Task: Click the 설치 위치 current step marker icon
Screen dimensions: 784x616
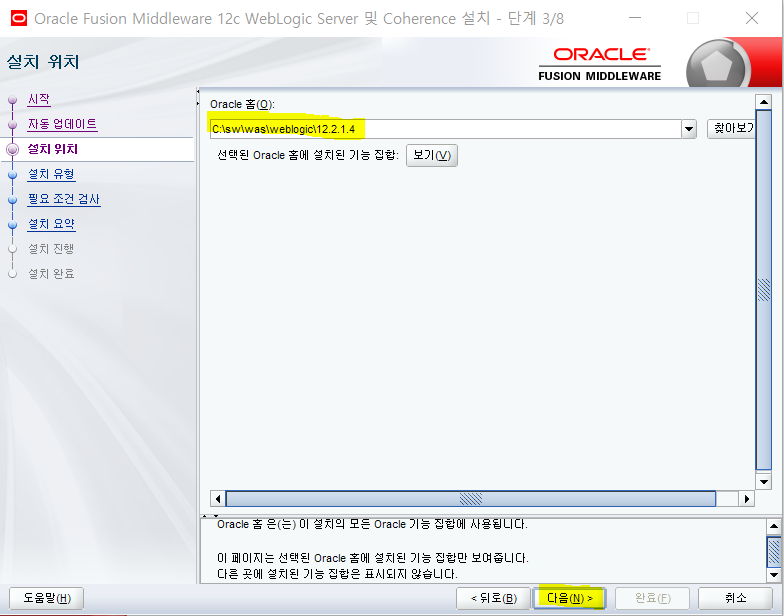Action: [x=12, y=149]
